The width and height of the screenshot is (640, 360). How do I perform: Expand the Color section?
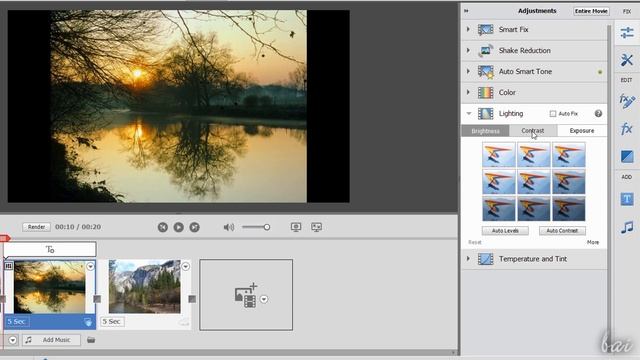[468, 92]
